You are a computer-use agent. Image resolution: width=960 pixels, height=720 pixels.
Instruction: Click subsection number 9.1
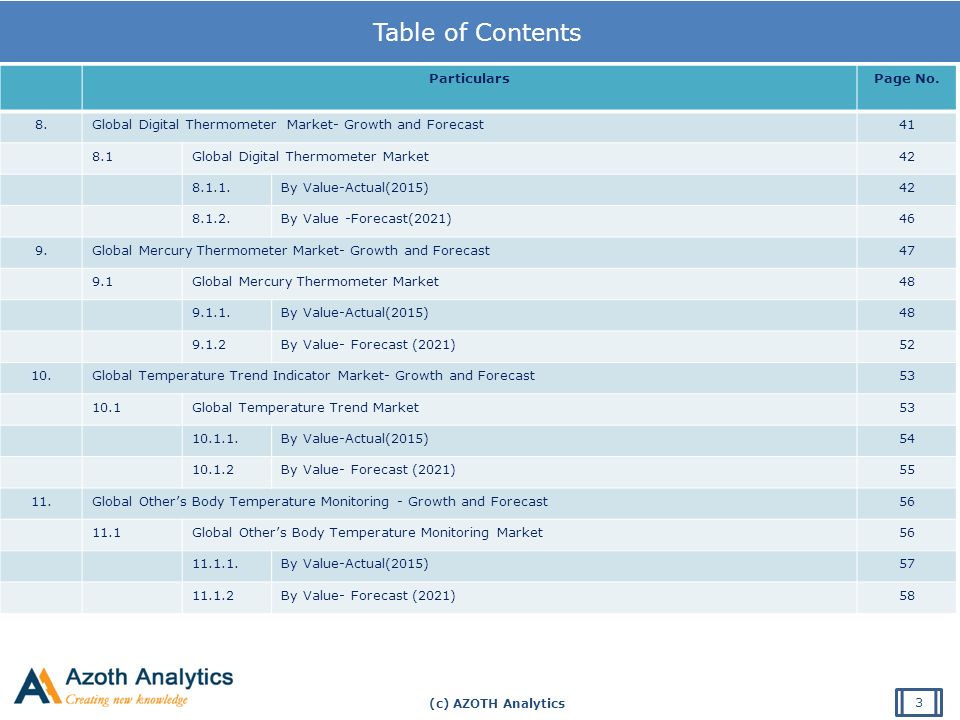point(102,282)
